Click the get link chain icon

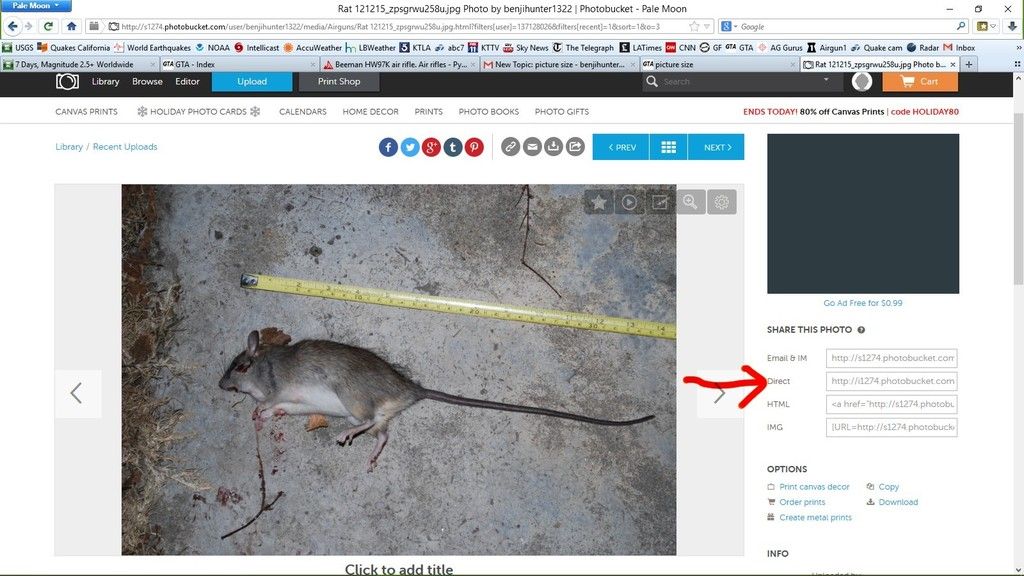point(511,147)
